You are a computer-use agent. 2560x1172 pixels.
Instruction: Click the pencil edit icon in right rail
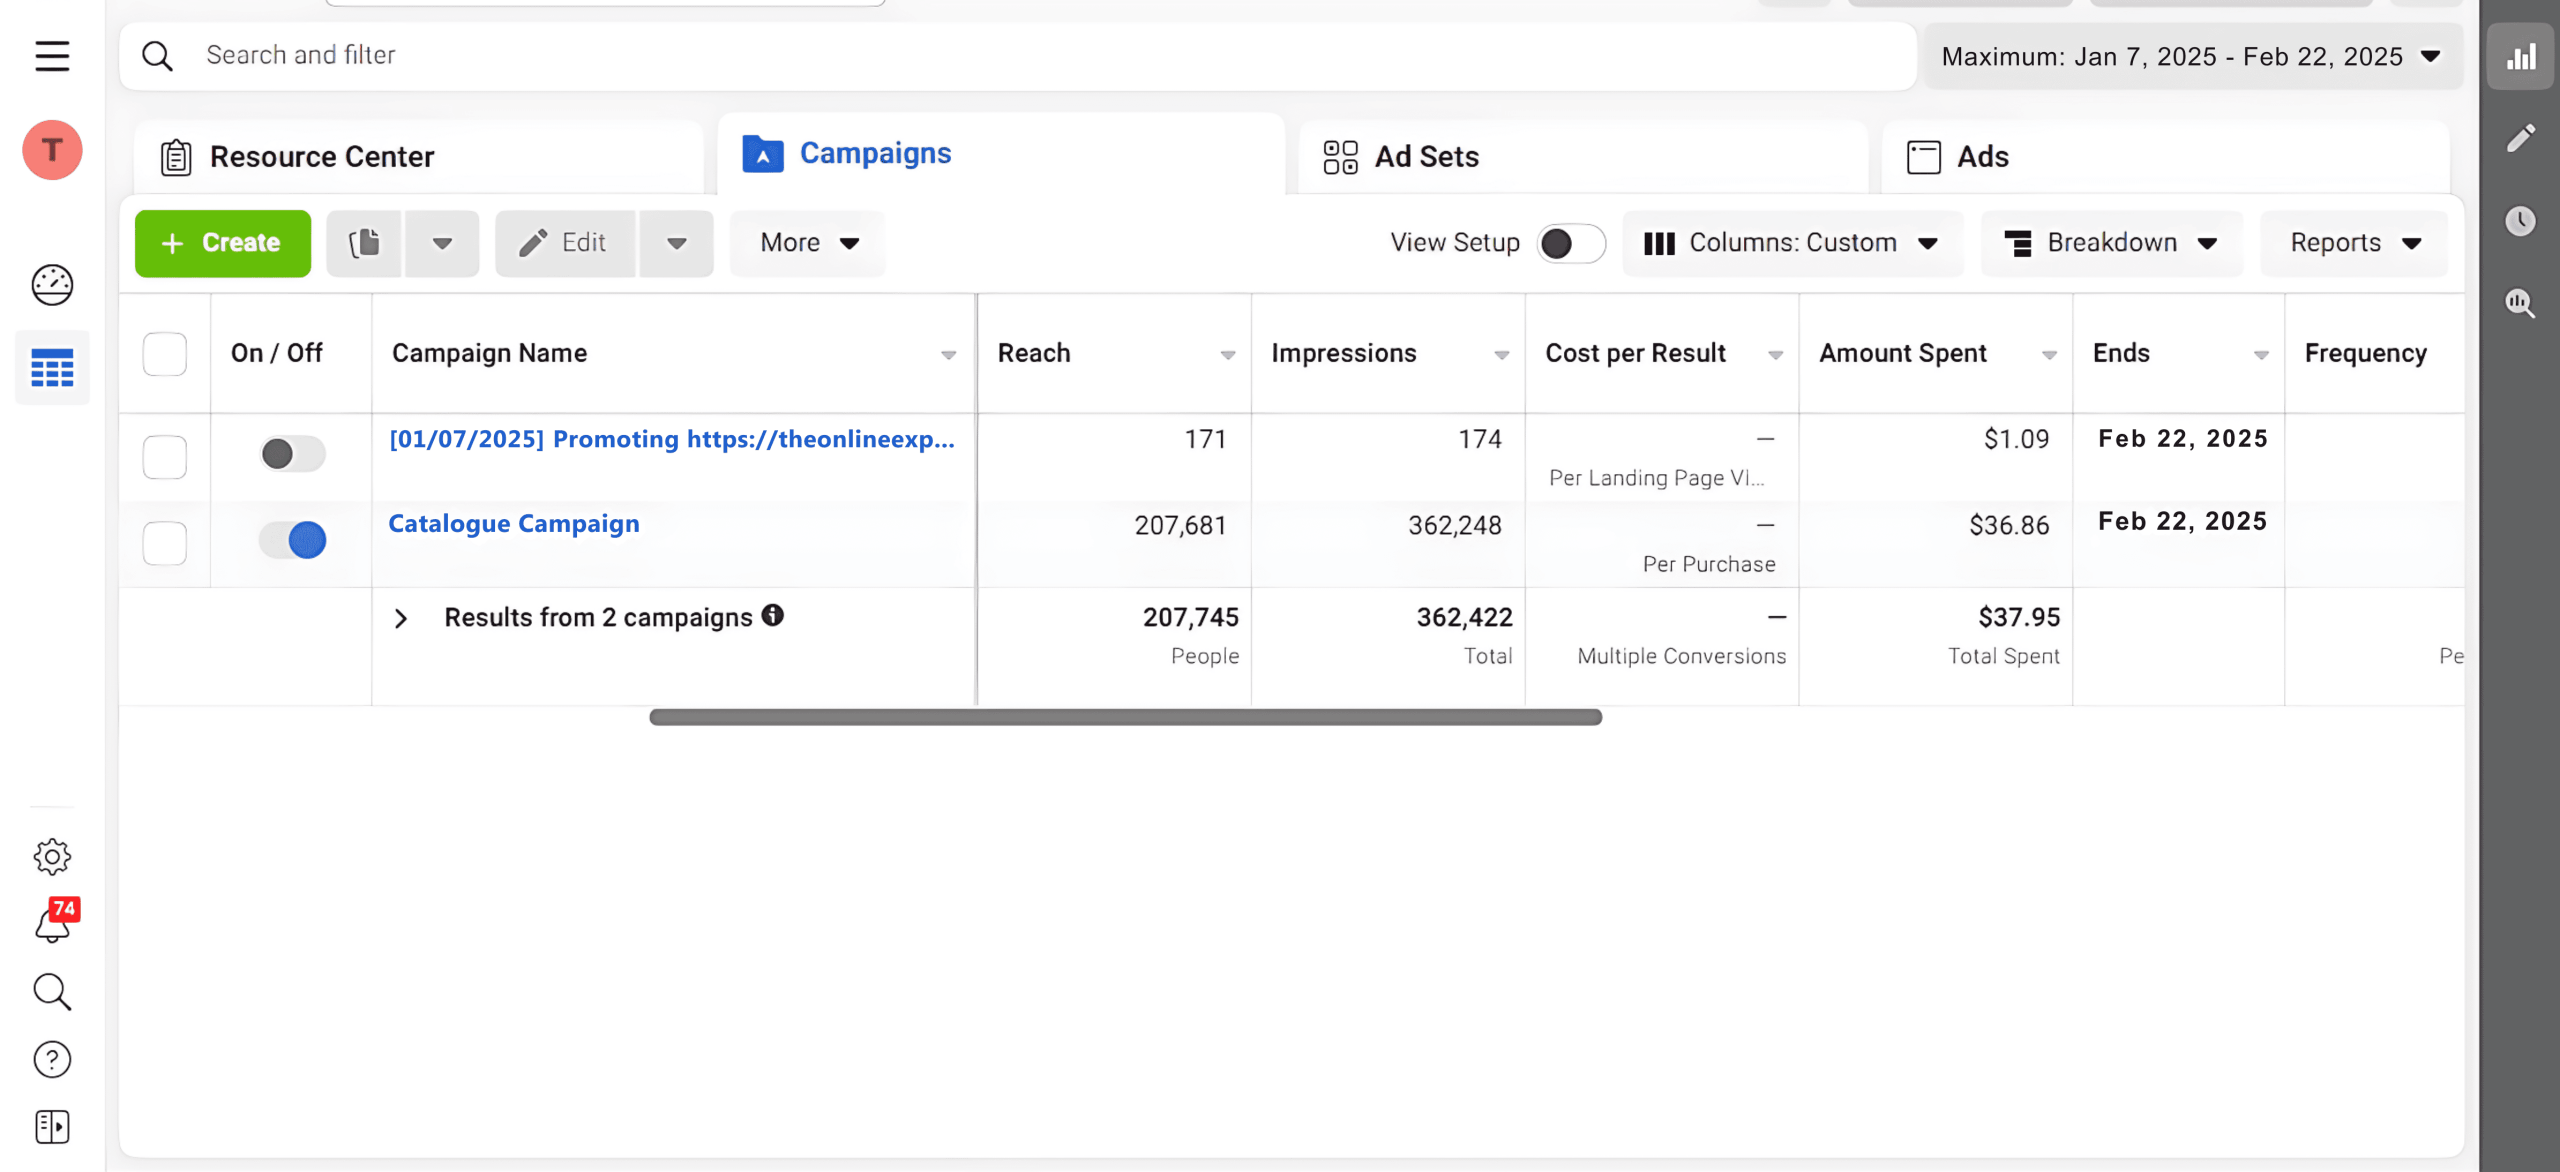tap(2520, 138)
